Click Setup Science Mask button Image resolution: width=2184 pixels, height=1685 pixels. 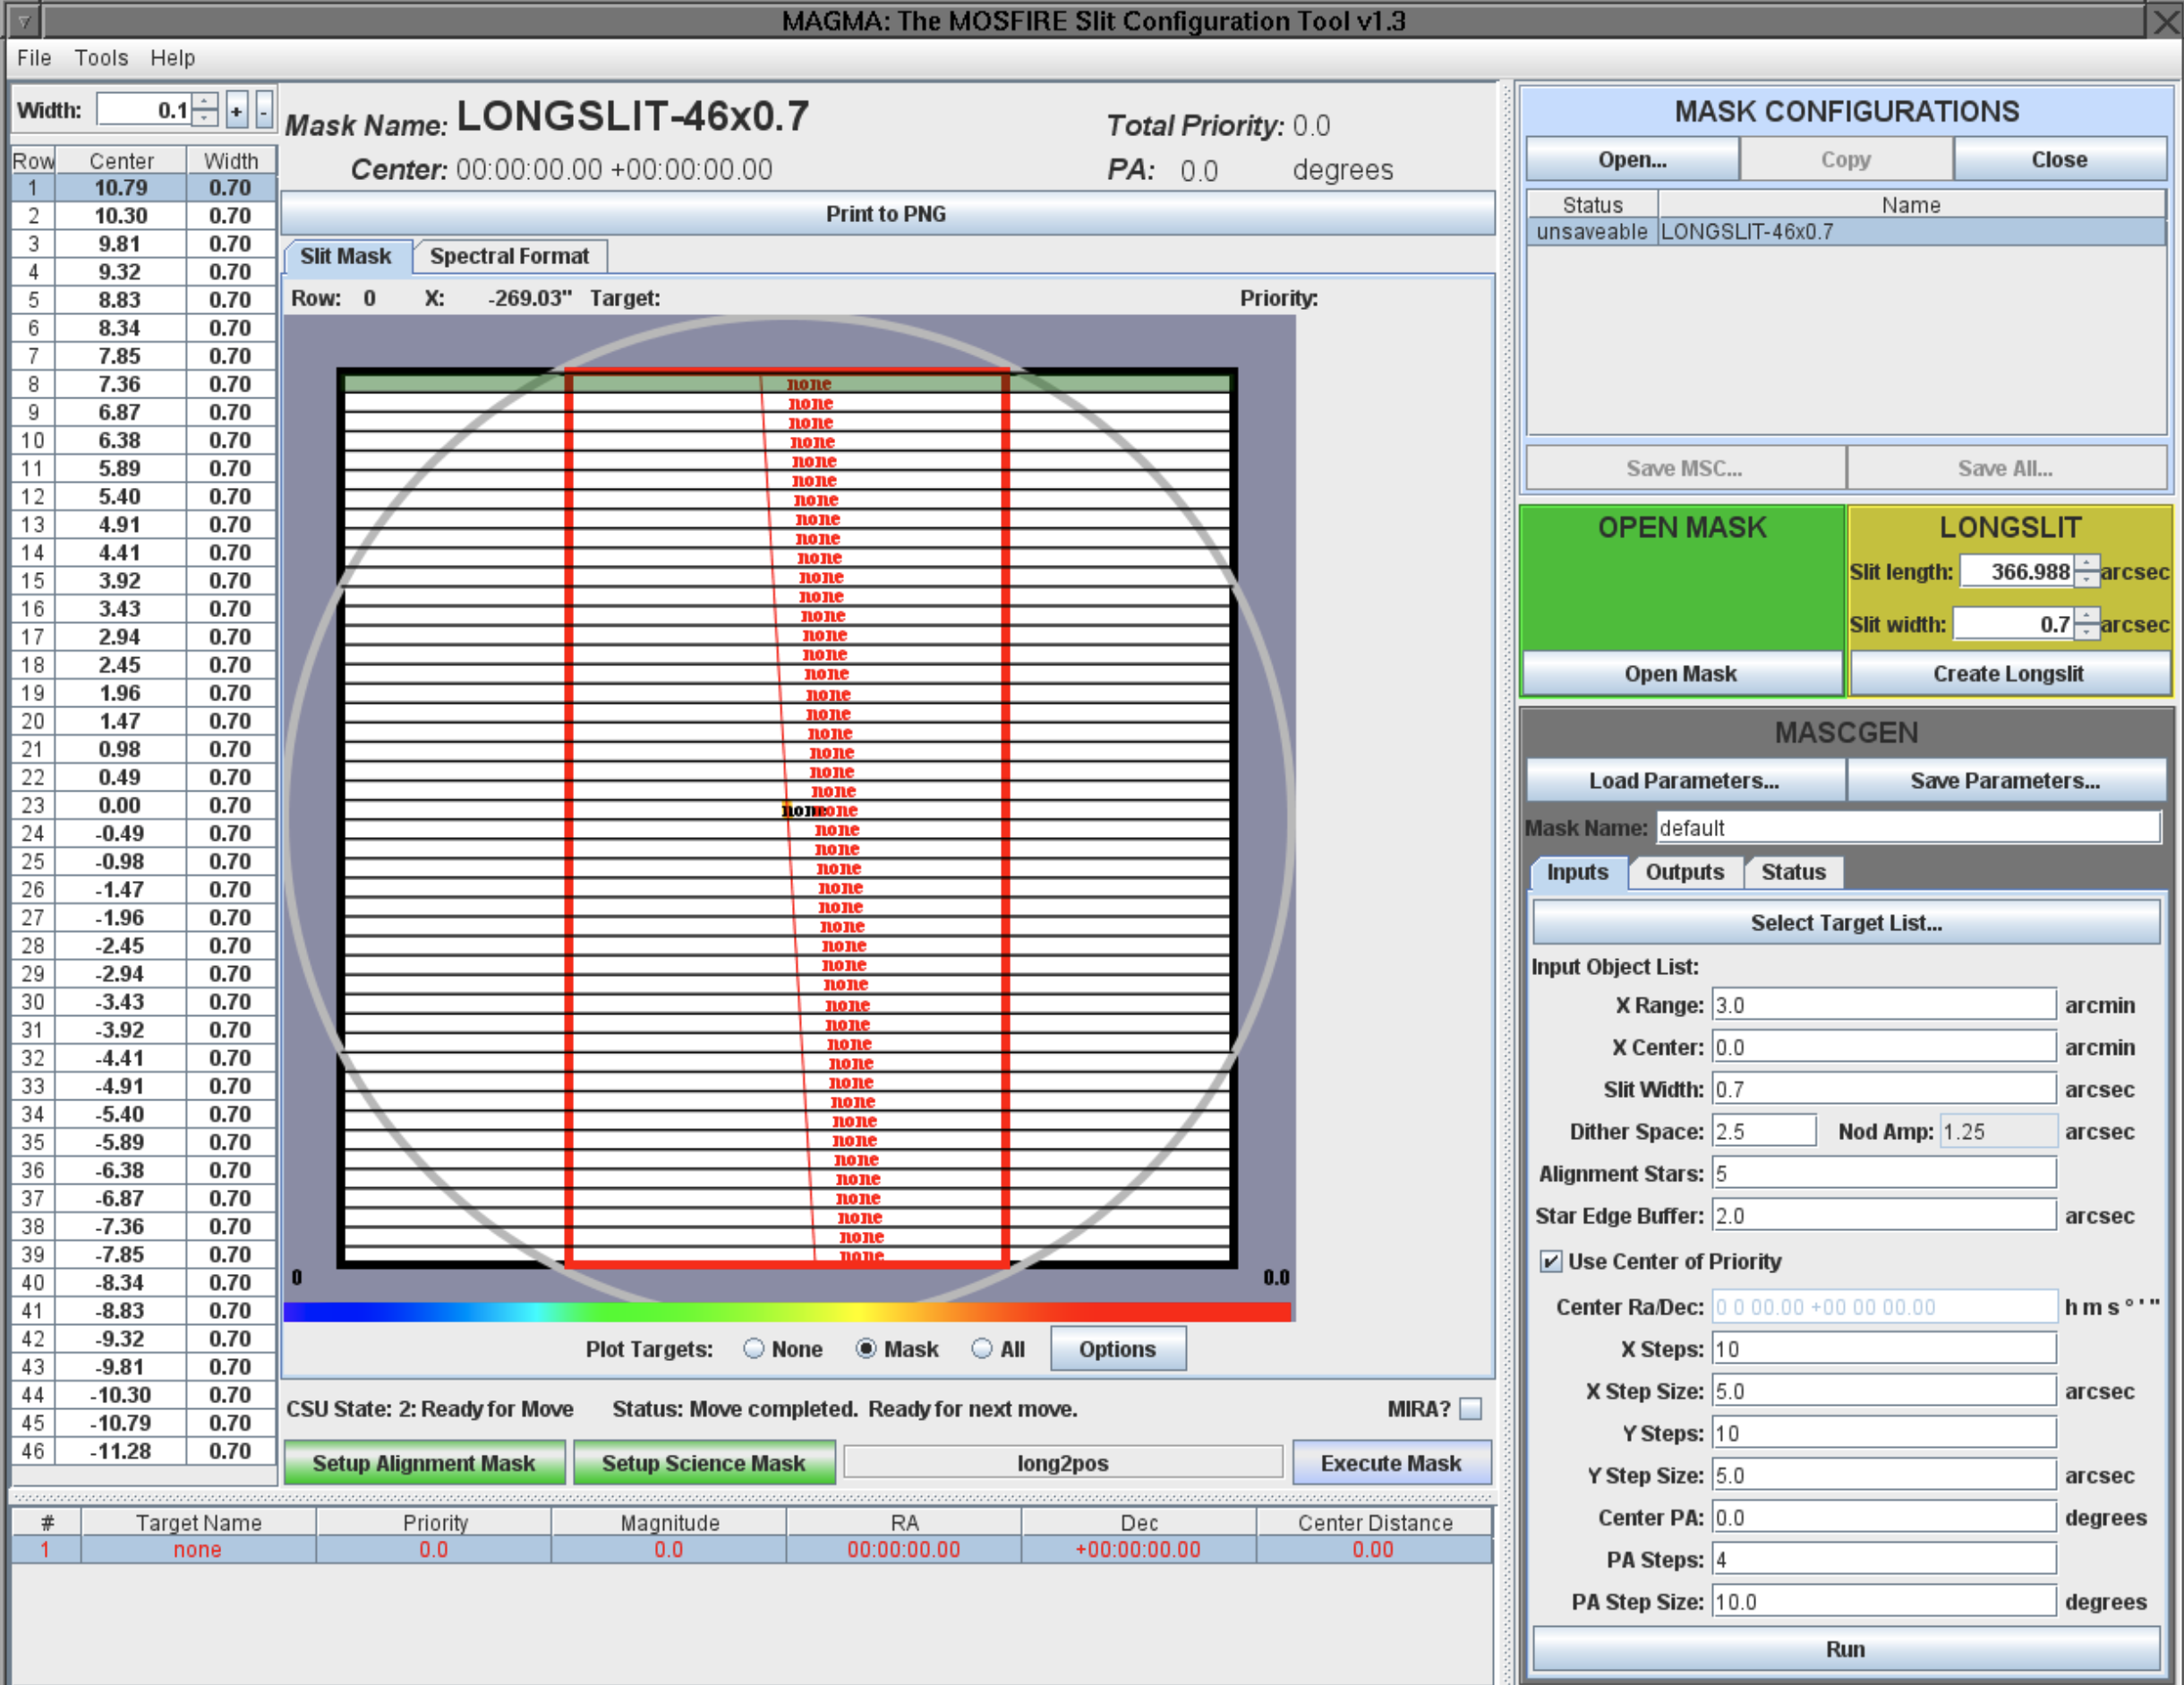pos(703,1463)
